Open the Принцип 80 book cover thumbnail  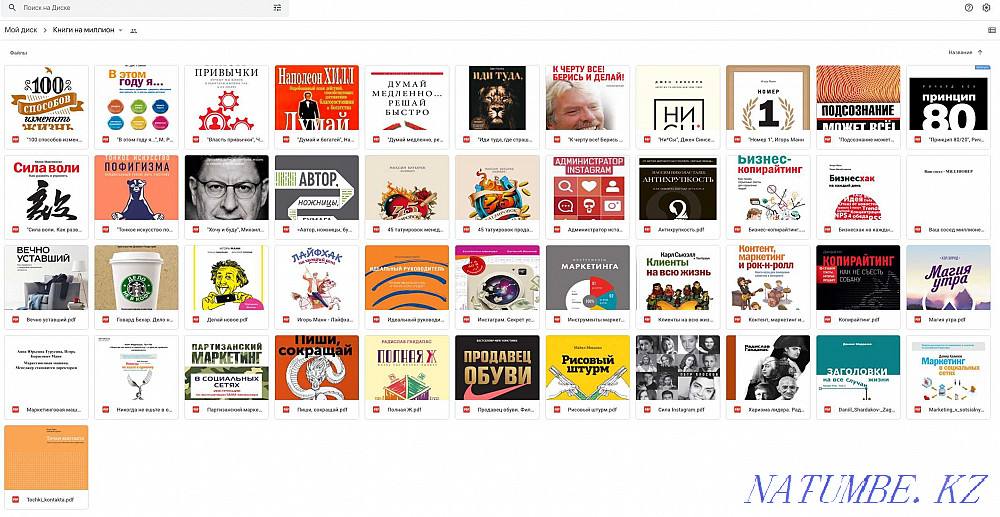948,98
